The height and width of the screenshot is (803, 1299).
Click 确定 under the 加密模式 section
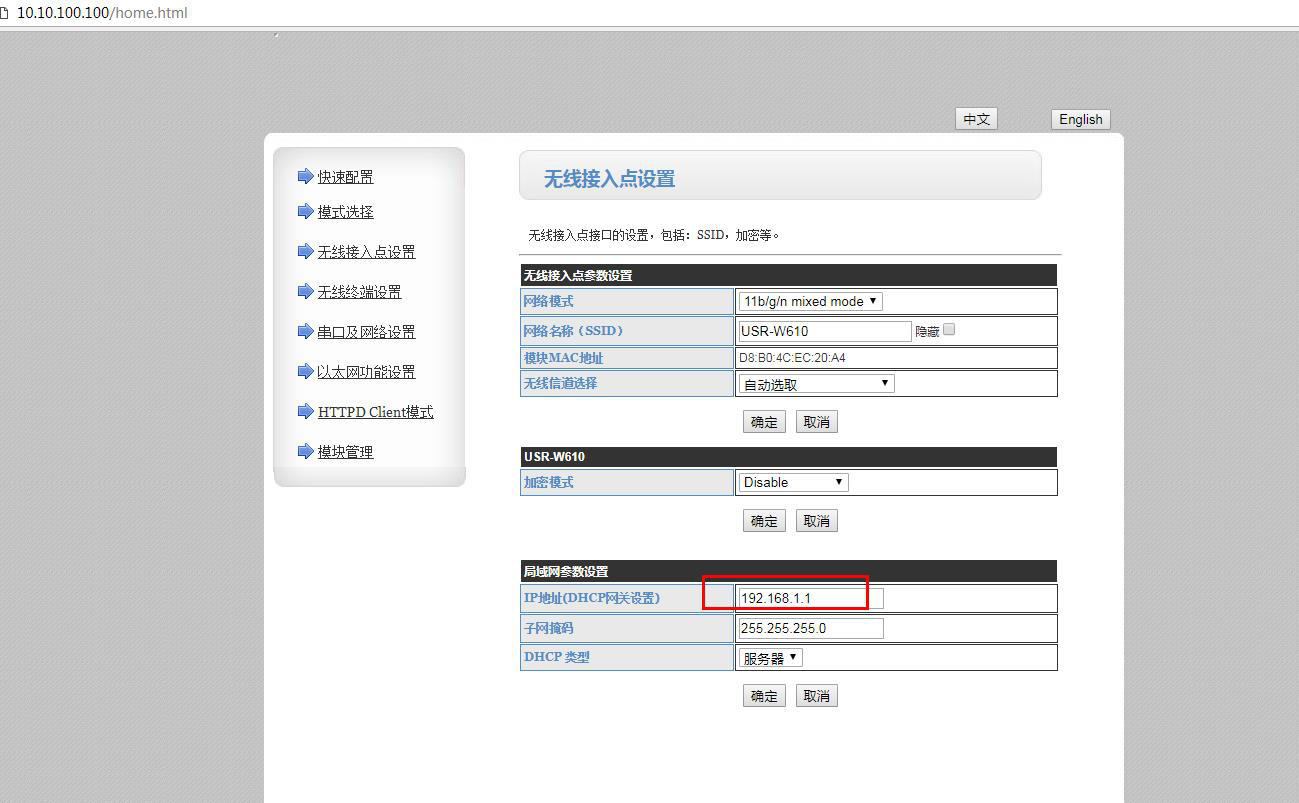click(764, 521)
